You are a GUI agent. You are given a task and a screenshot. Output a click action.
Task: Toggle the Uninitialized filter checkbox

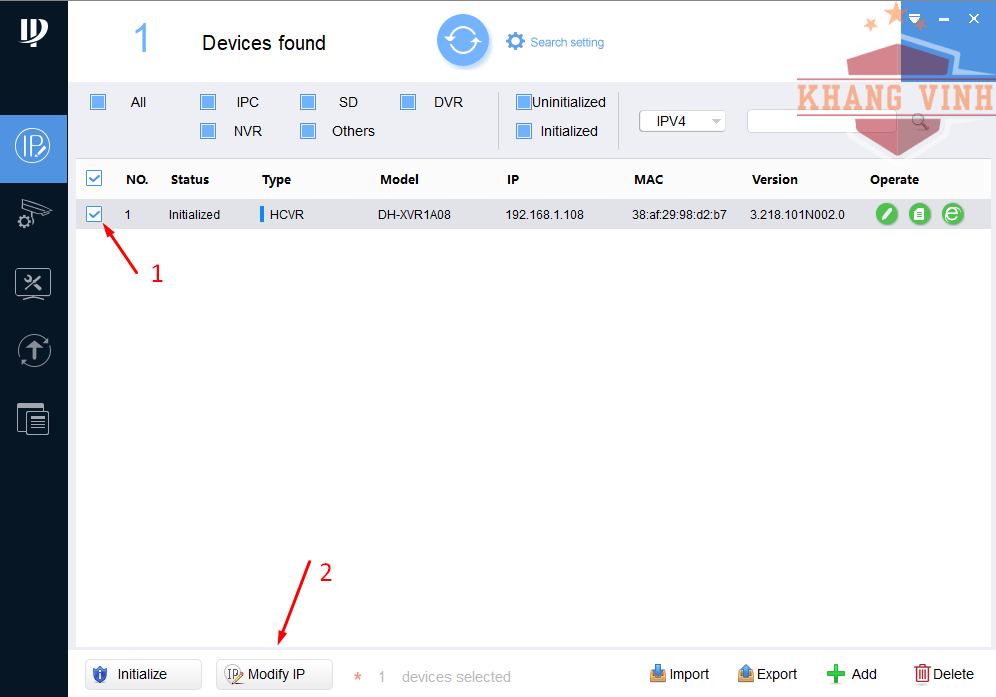pos(523,102)
